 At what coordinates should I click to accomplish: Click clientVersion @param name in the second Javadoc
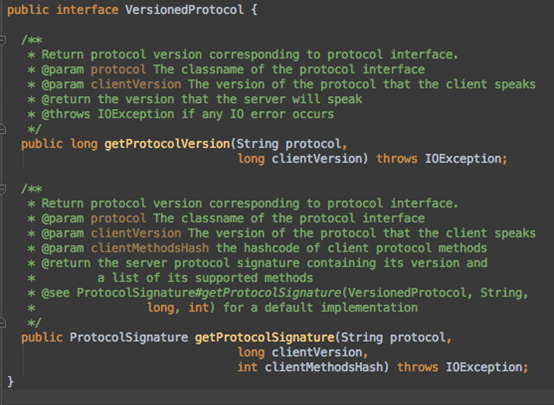[136, 233]
